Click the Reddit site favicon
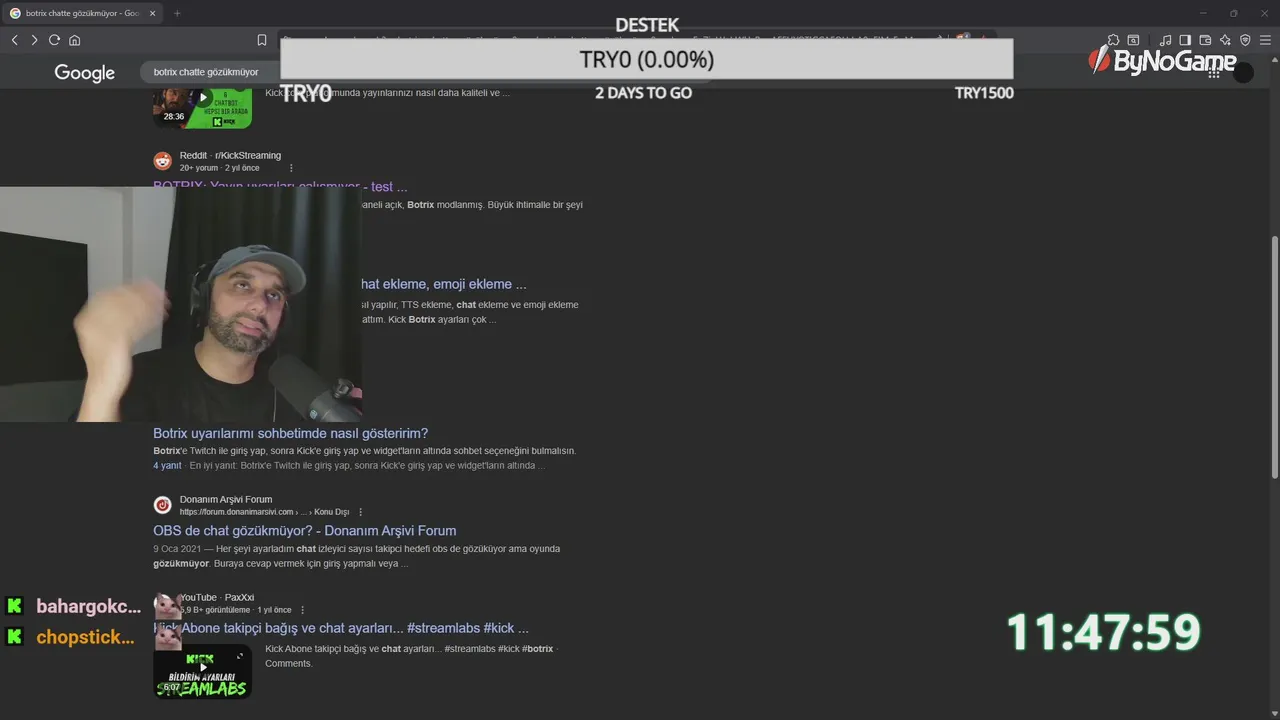Viewport: 1280px width, 720px height. pos(163,161)
